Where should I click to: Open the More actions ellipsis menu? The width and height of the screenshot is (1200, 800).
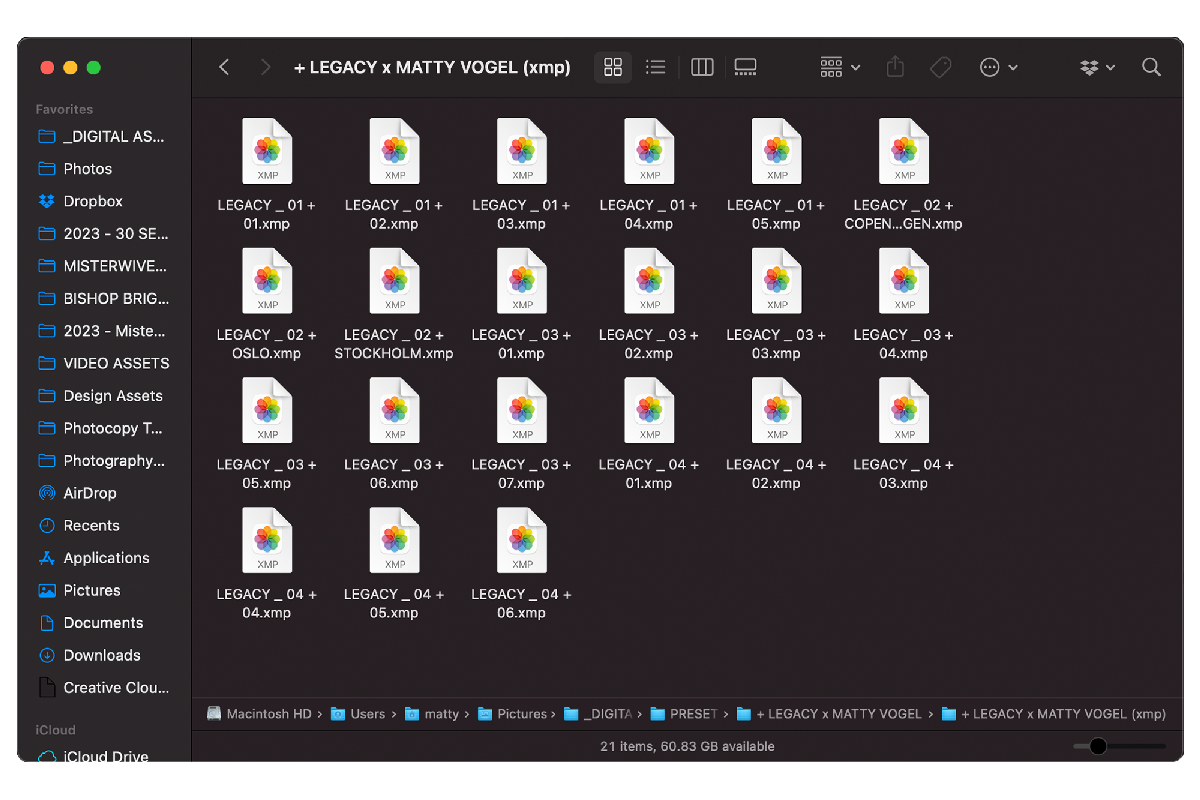(x=998, y=67)
